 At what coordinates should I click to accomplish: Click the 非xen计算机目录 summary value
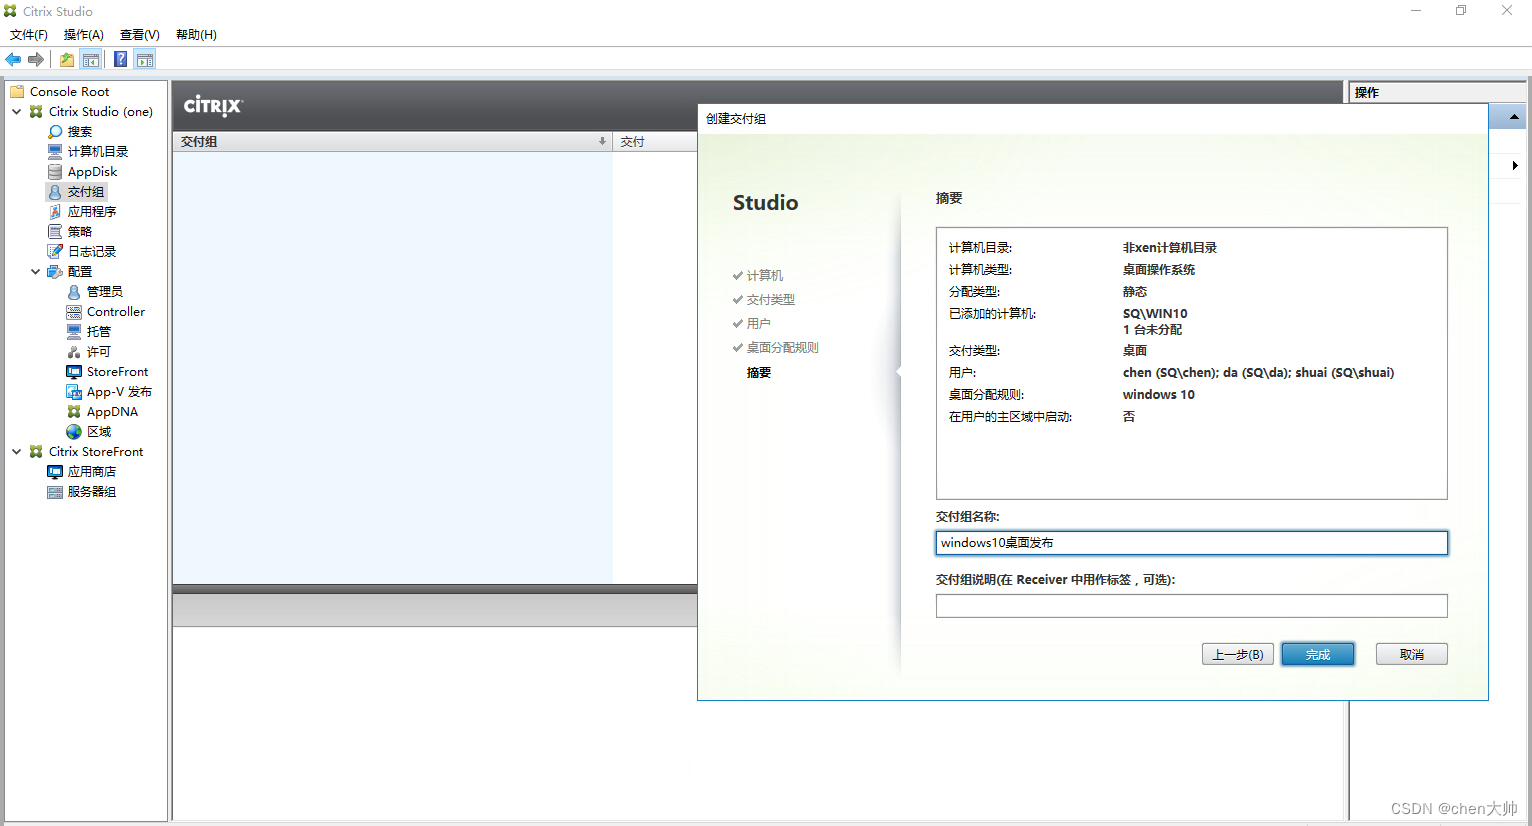click(1170, 248)
